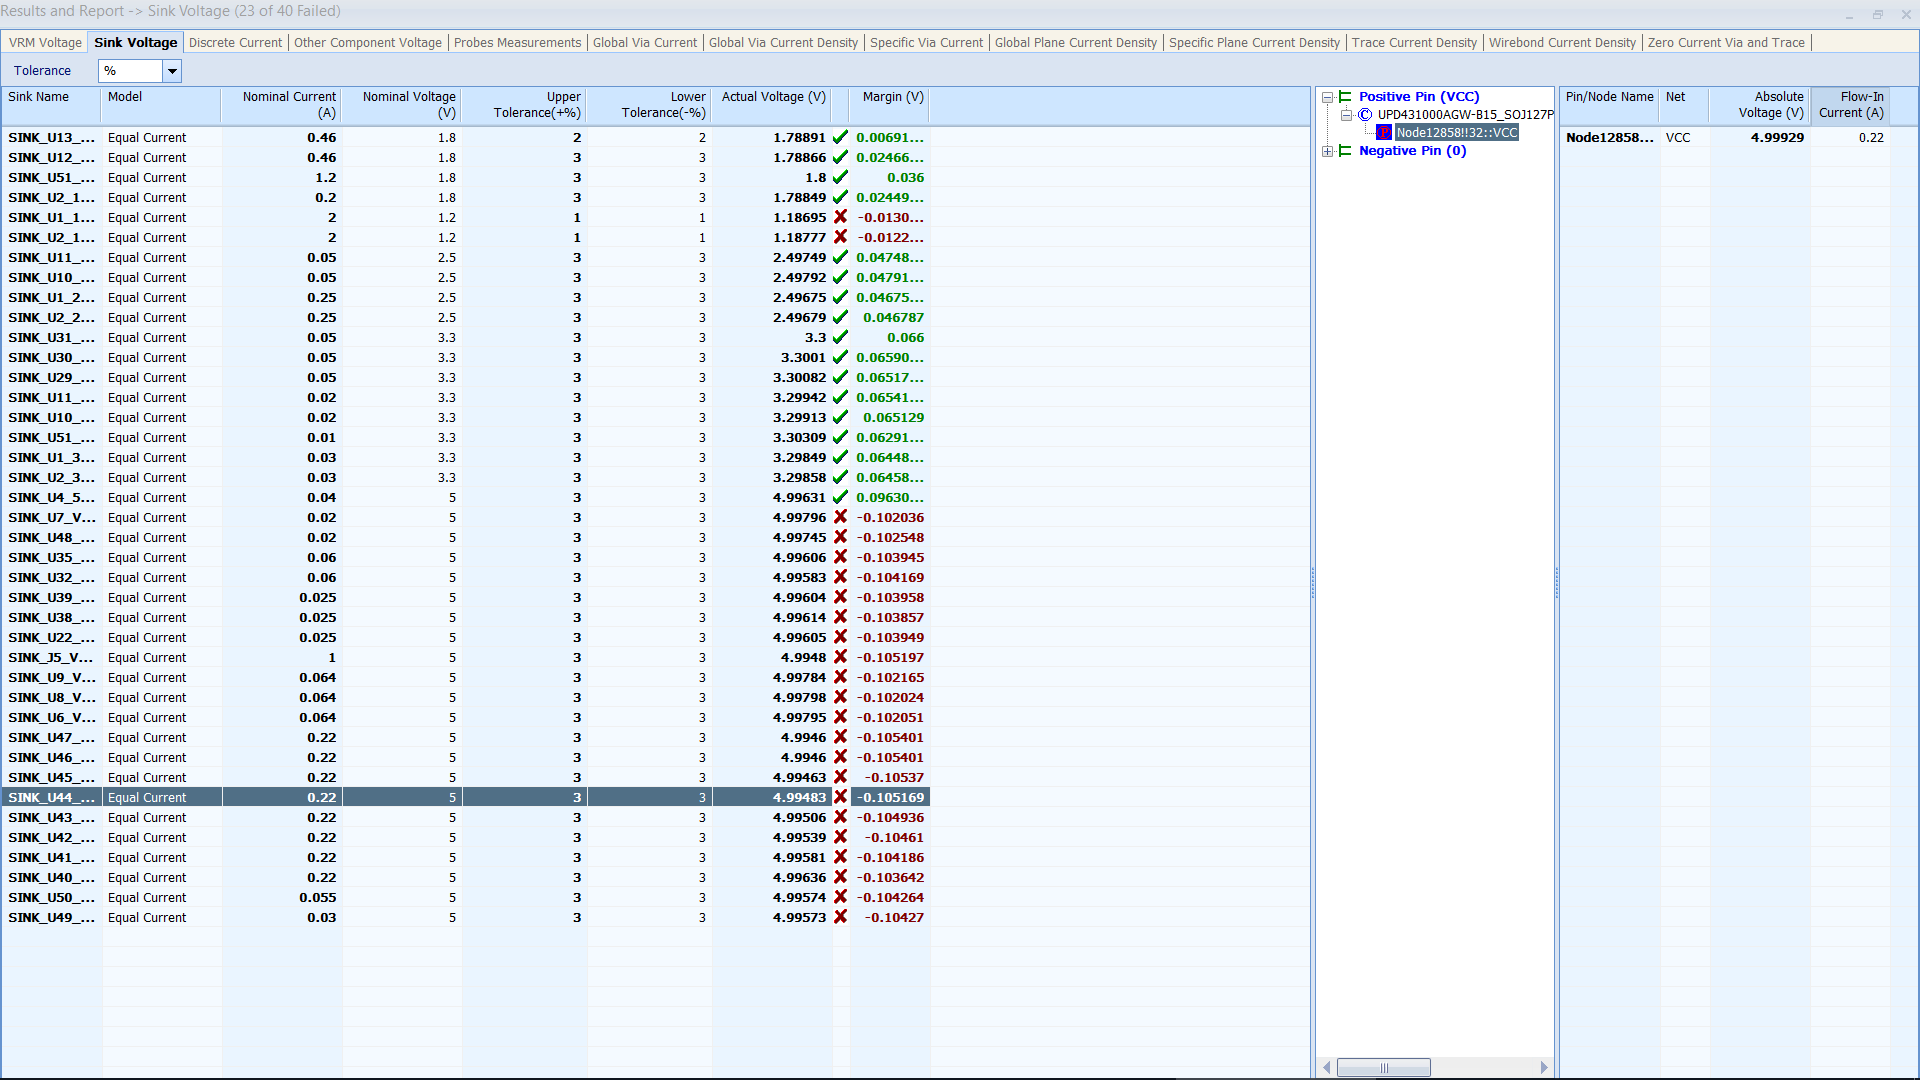Click the red X fail mark on SINK_U49 row
This screenshot has height=1080, width=1920.
click(x=840, y=917)
